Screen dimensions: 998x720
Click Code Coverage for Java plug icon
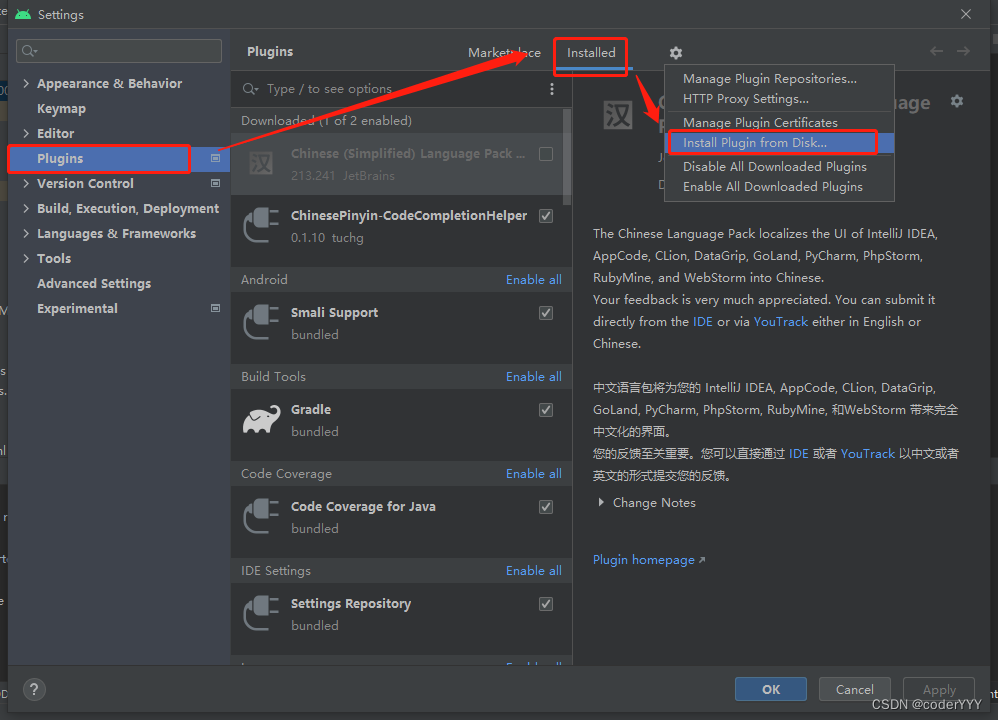(262, 516)
